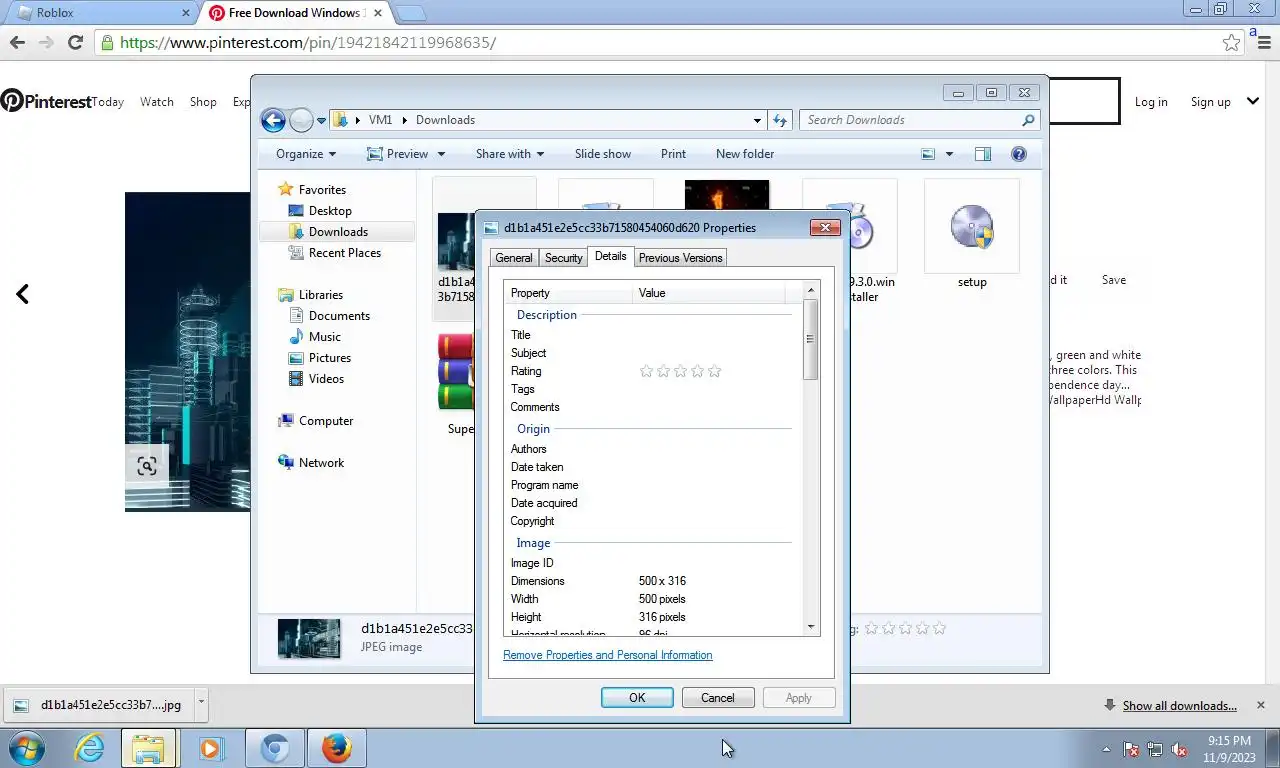Switch to the Security tab
The image size is (1280, 768).
564,258
